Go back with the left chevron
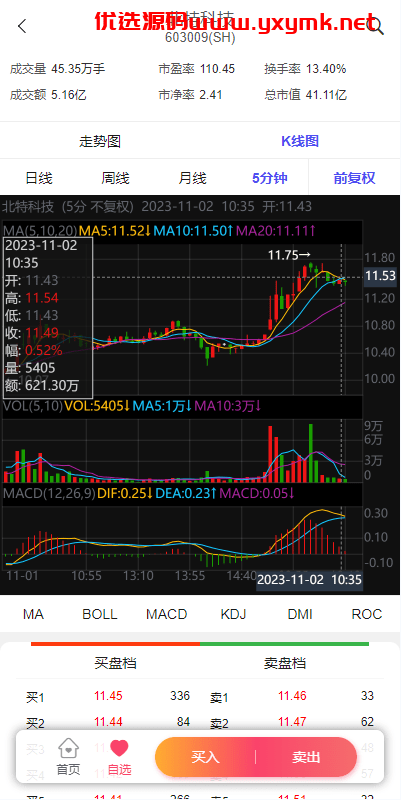This screenshot has height=800, width=401. [21, 26]
